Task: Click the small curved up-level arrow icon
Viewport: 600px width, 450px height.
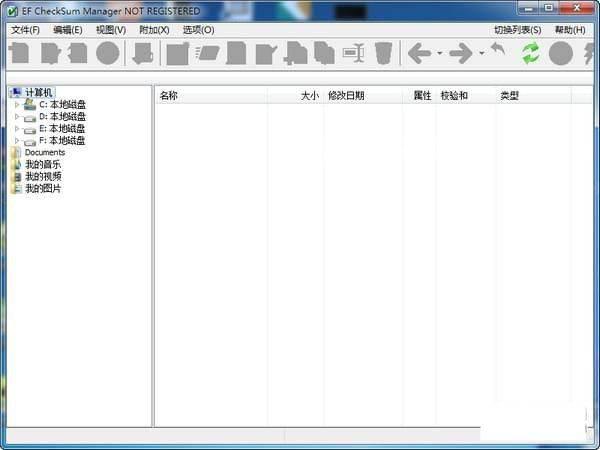Action: point(498,49)
